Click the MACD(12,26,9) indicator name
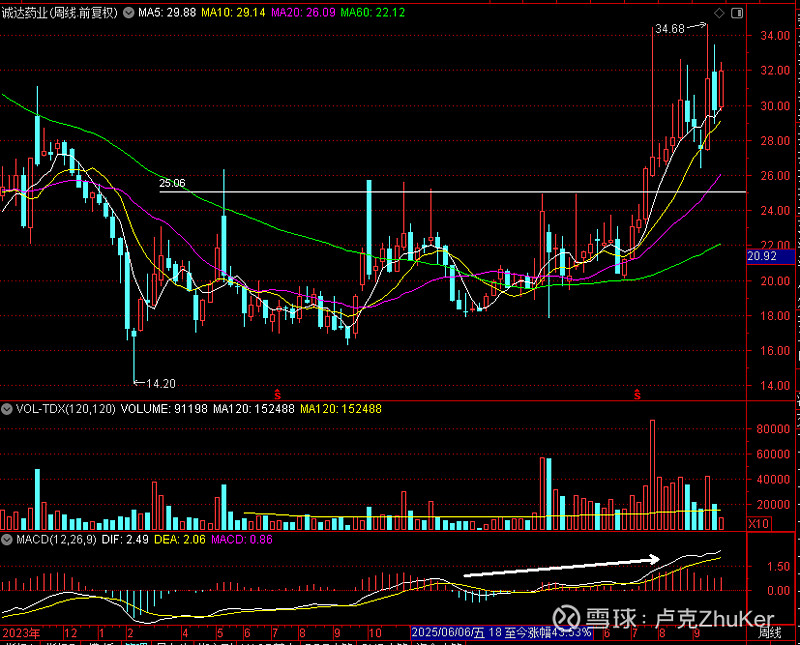This screenshot has height=645, width=800. click(x=56, y=539)
